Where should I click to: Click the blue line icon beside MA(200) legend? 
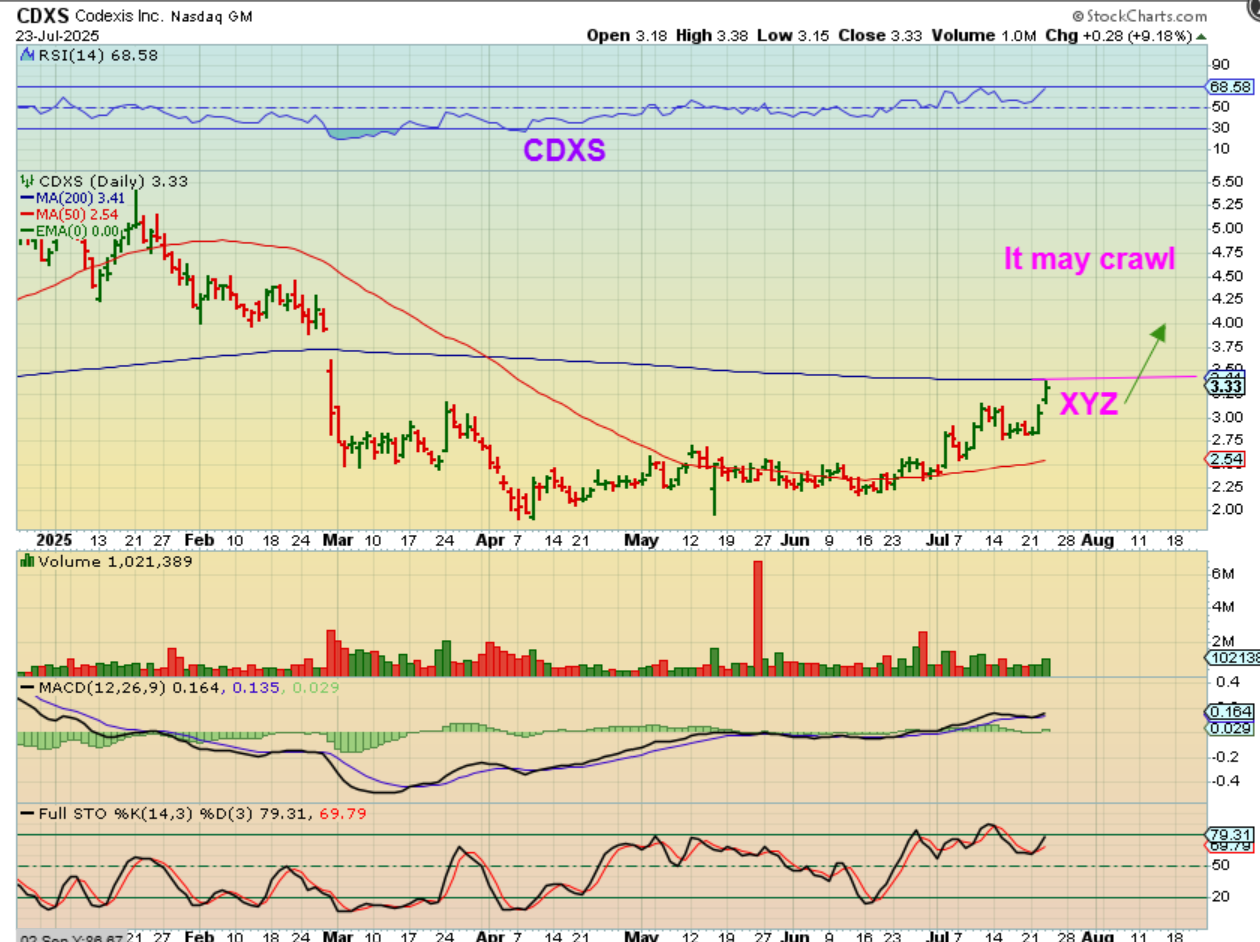[26, 198]
